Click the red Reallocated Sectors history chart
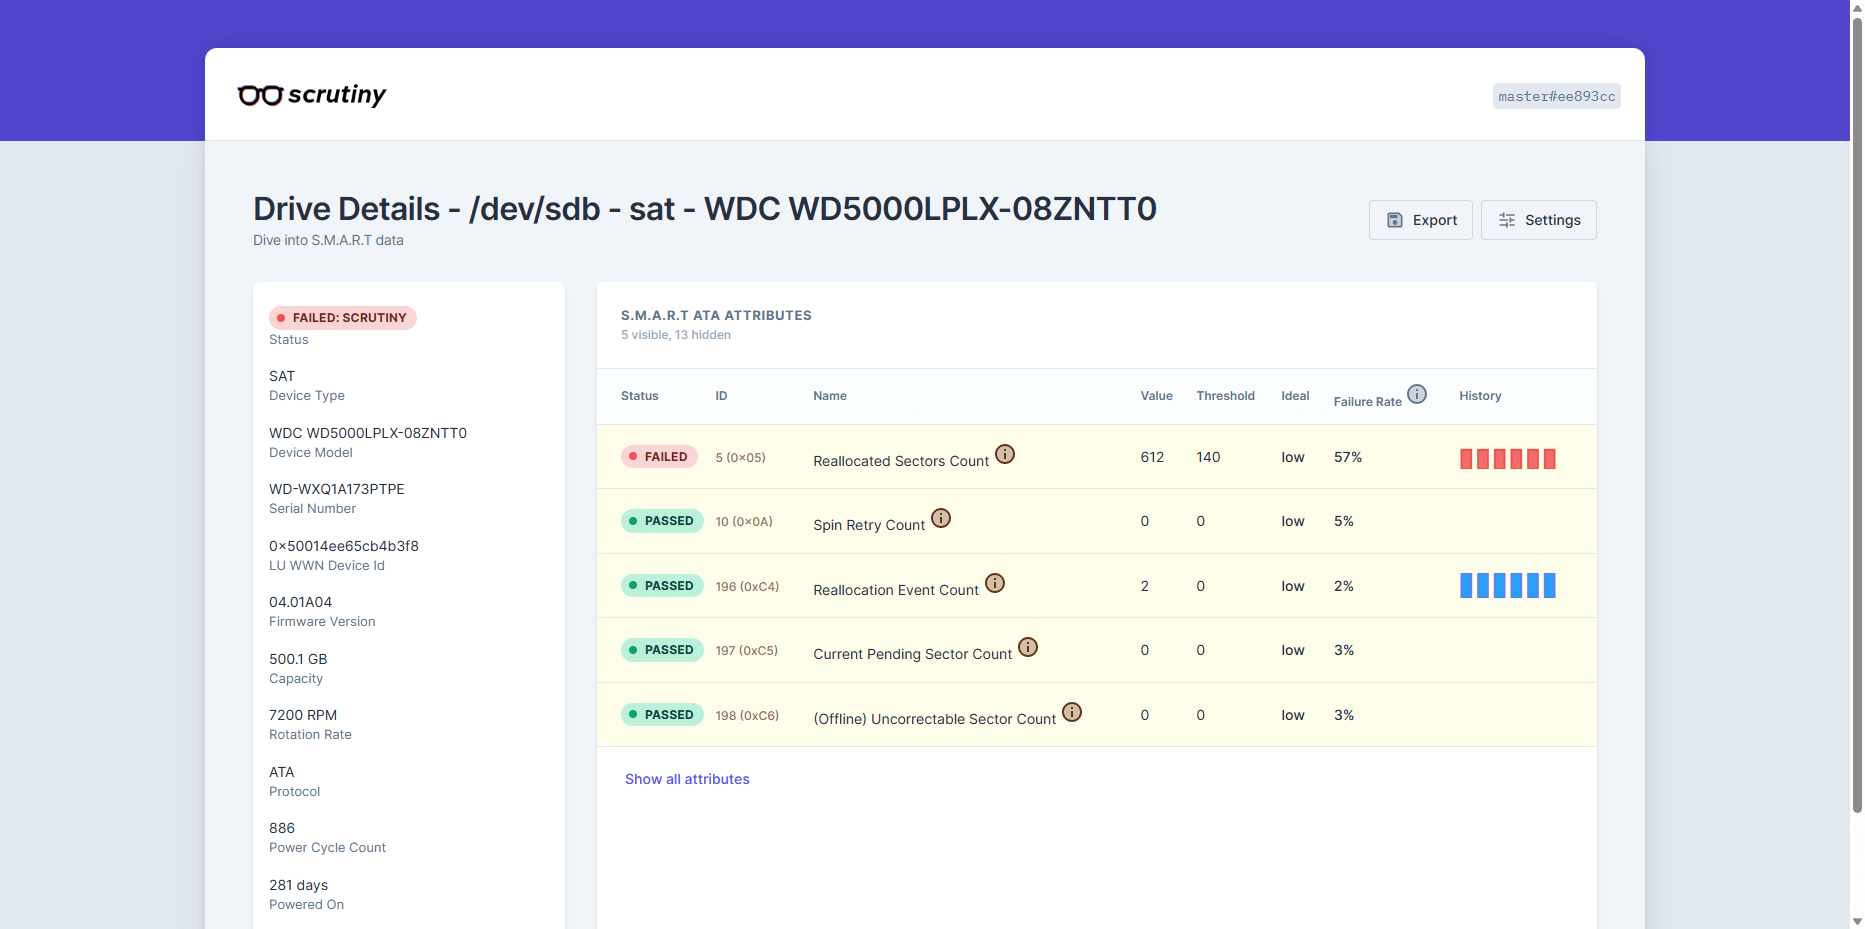1865x929 pixels. [x=1507, y=459]
